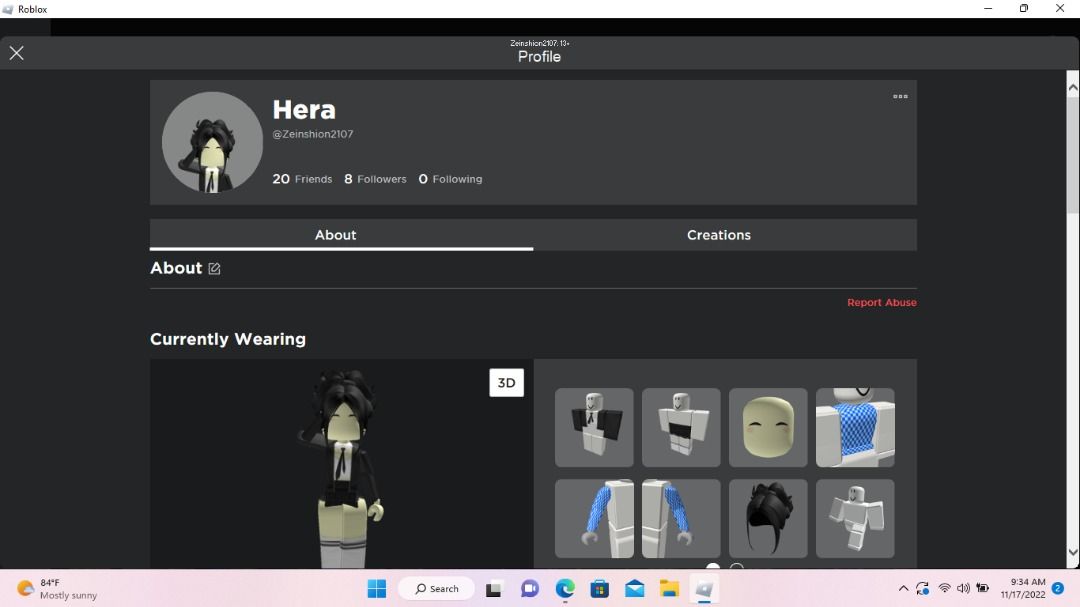Click the black suit shirt thumbnail

[594, 428]
